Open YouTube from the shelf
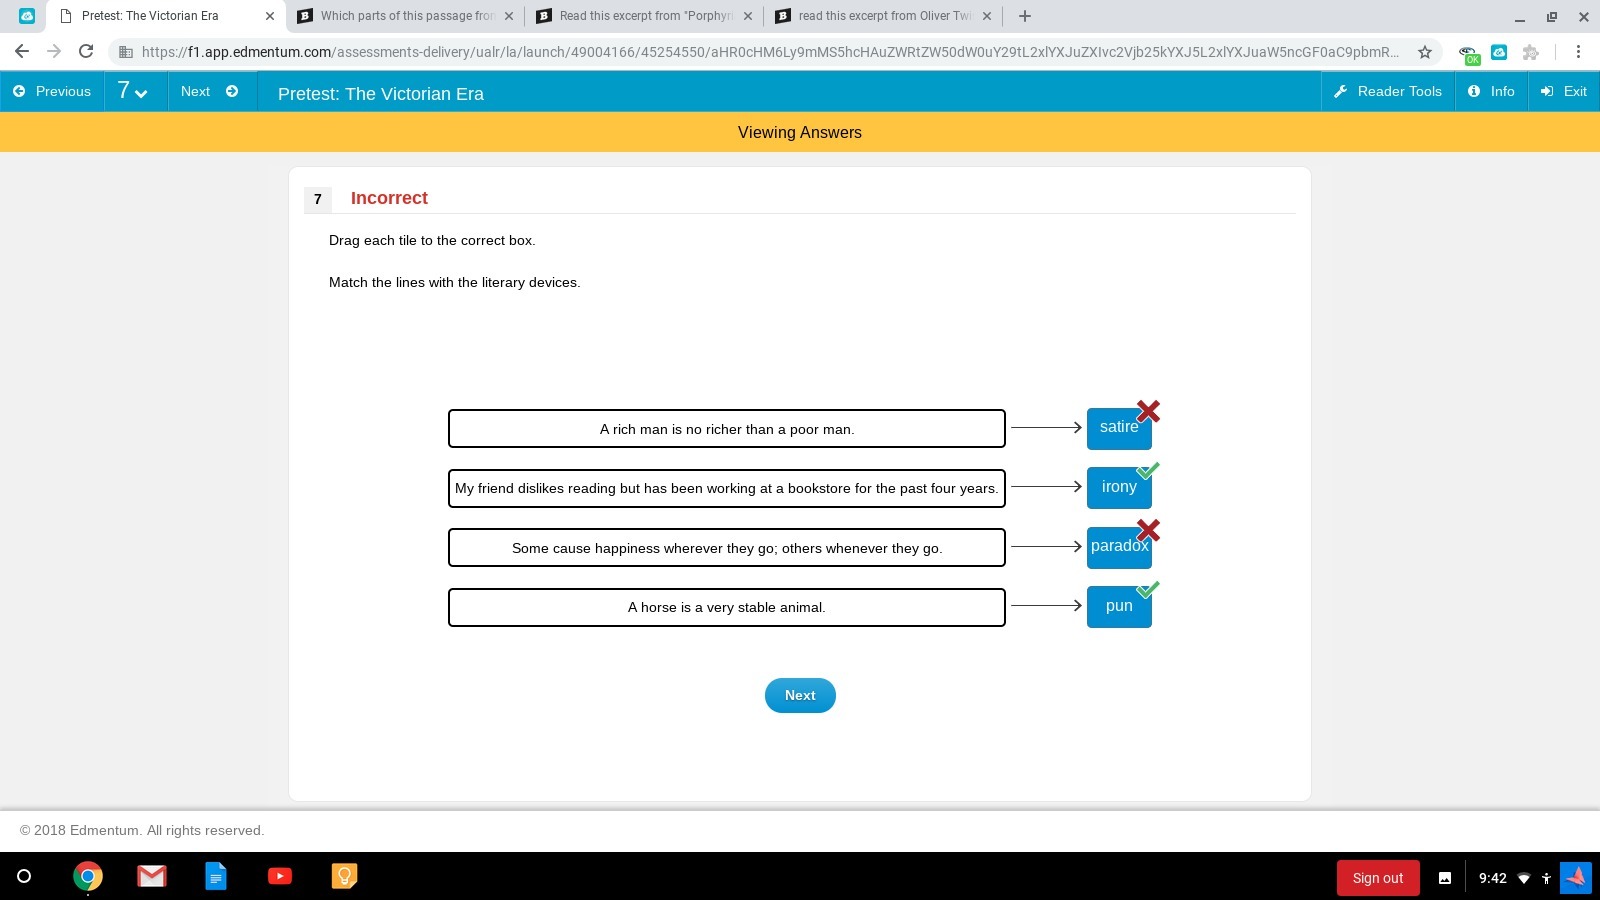 tap(280, 876)
